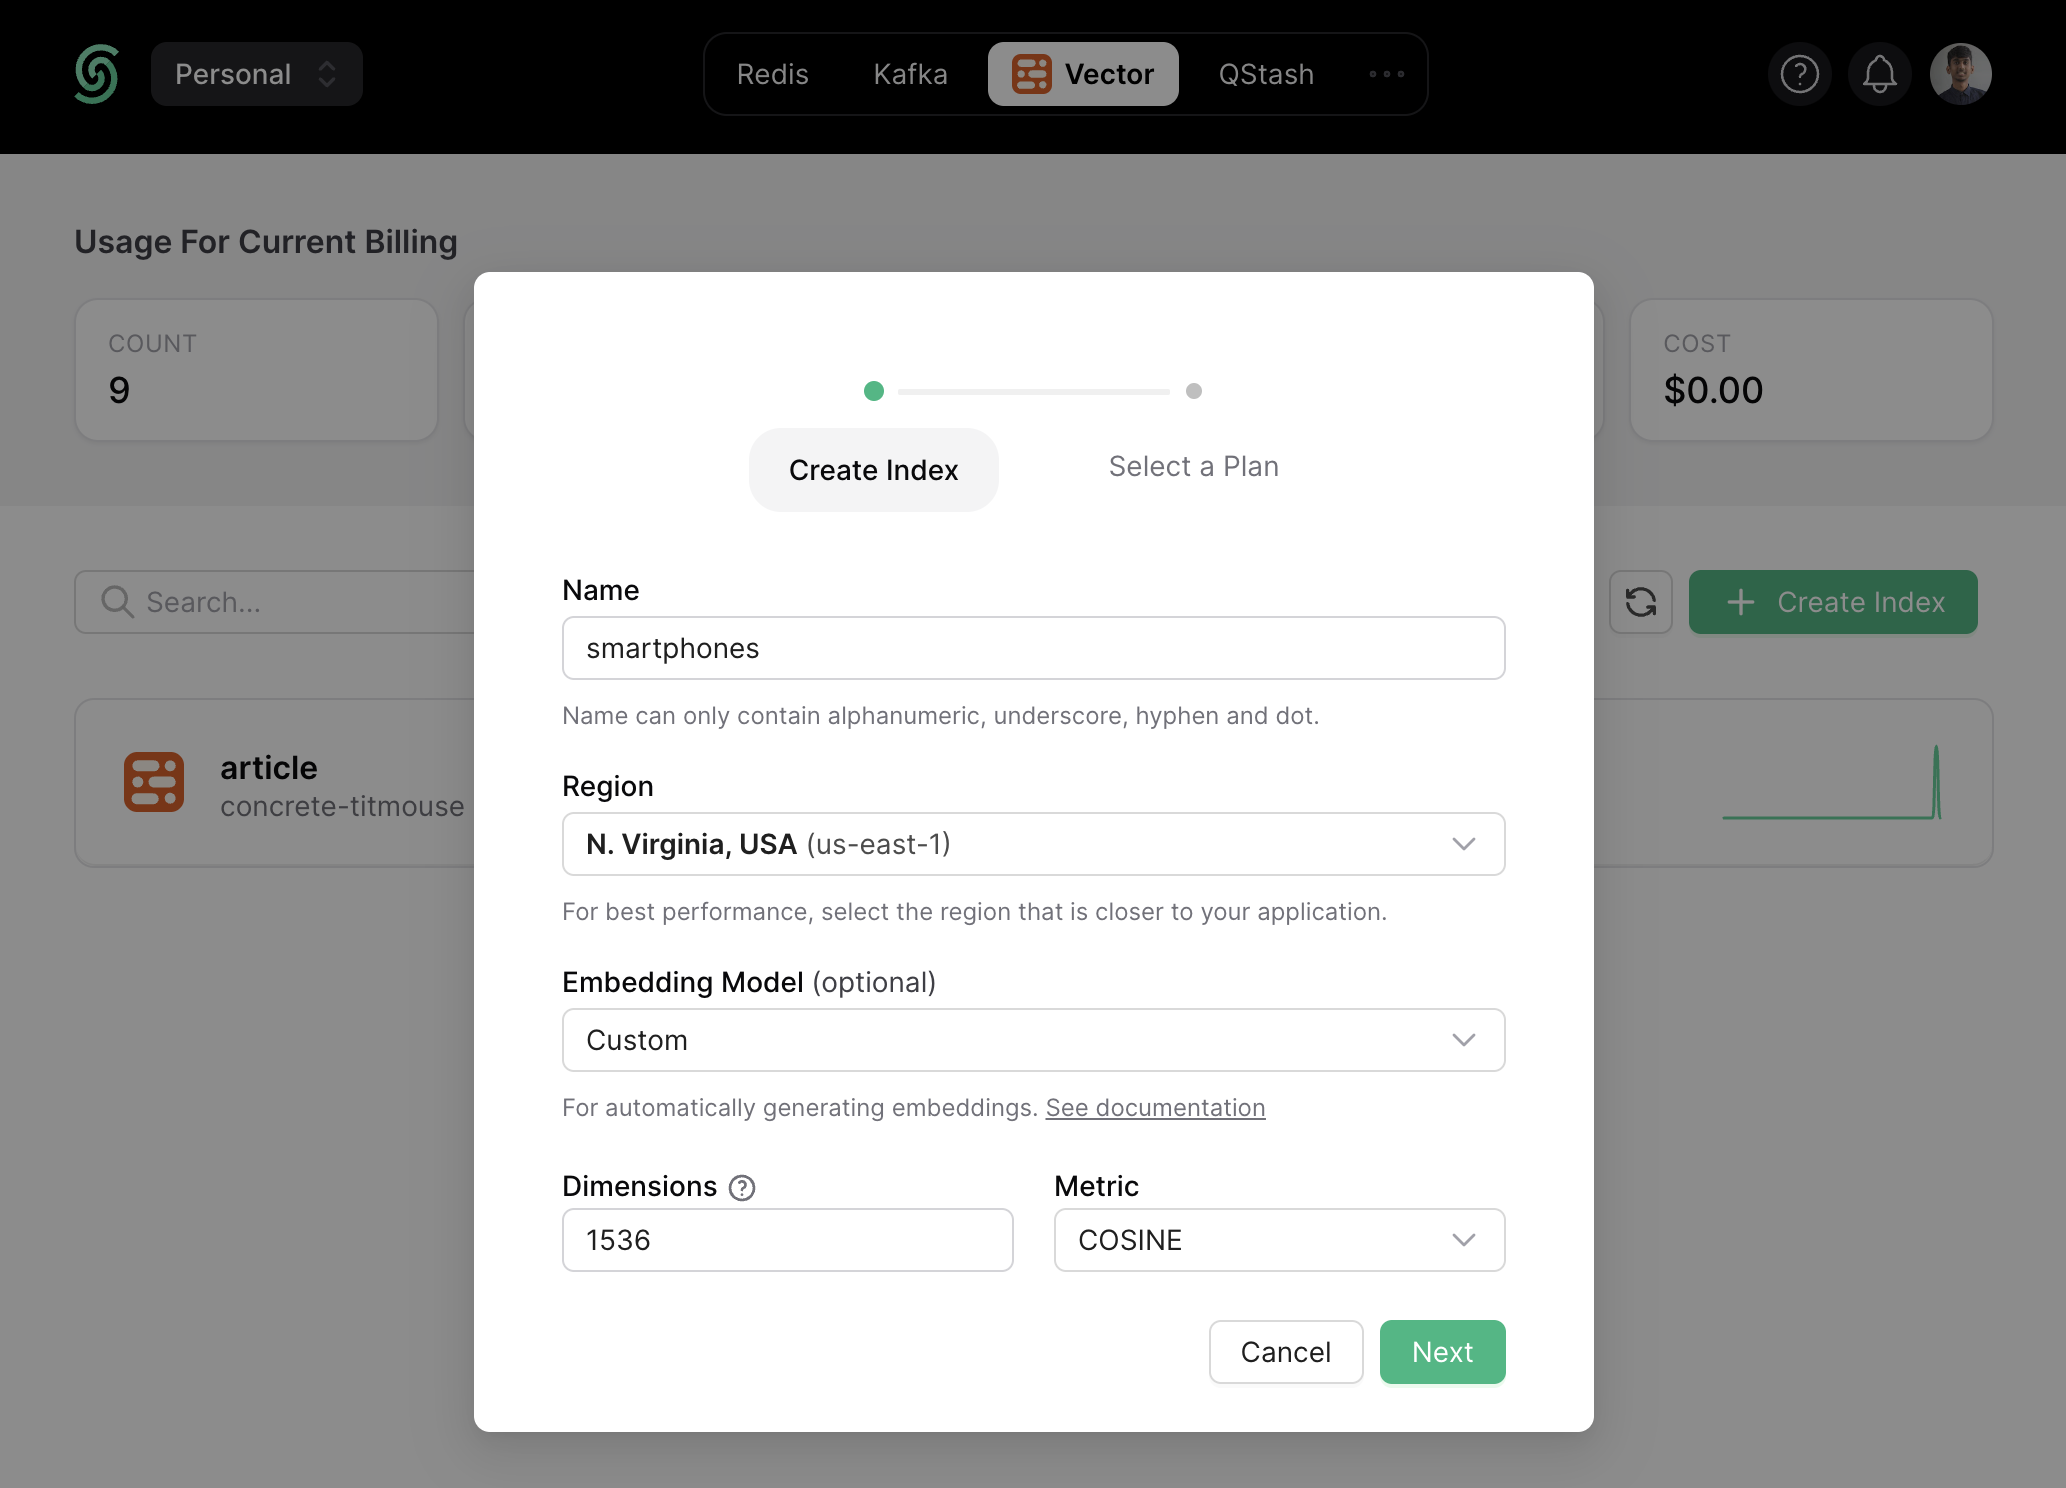Screen dimensions: 2066x1488
Task: Click the See documentation link
Action: (1155, 1105)
